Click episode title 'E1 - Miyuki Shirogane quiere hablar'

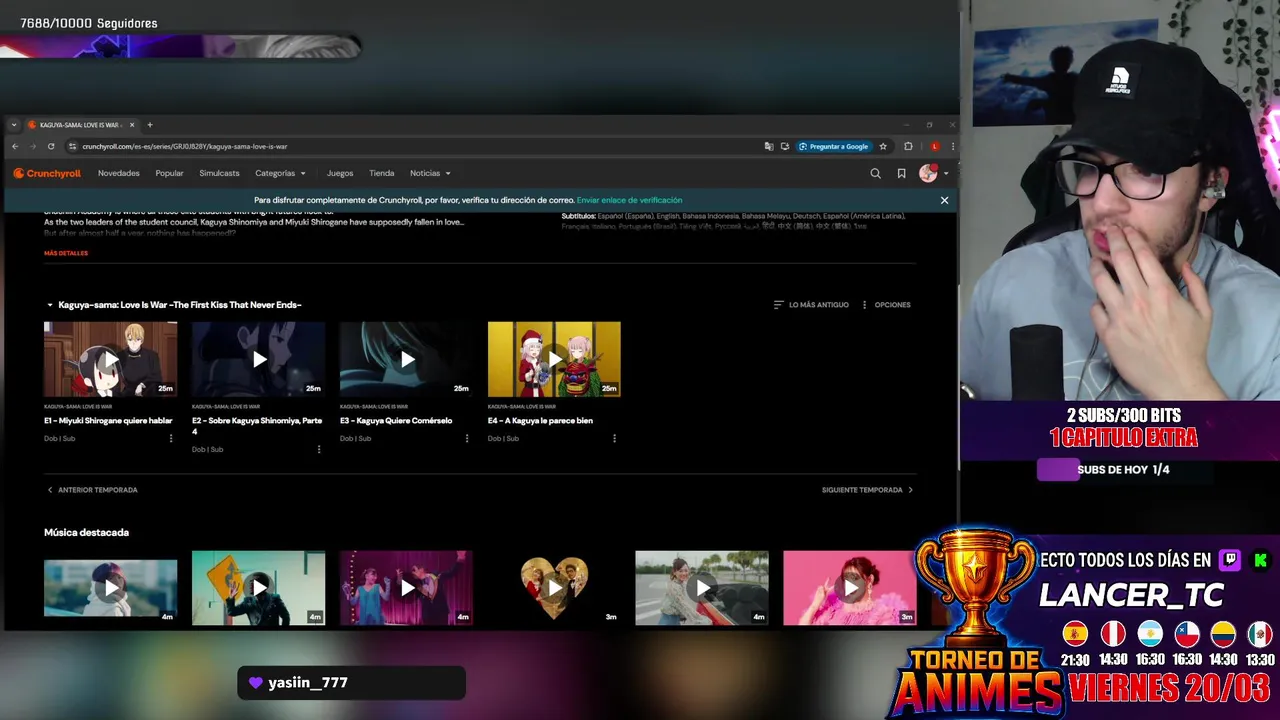pyautogui.click(x=108, y=421)
